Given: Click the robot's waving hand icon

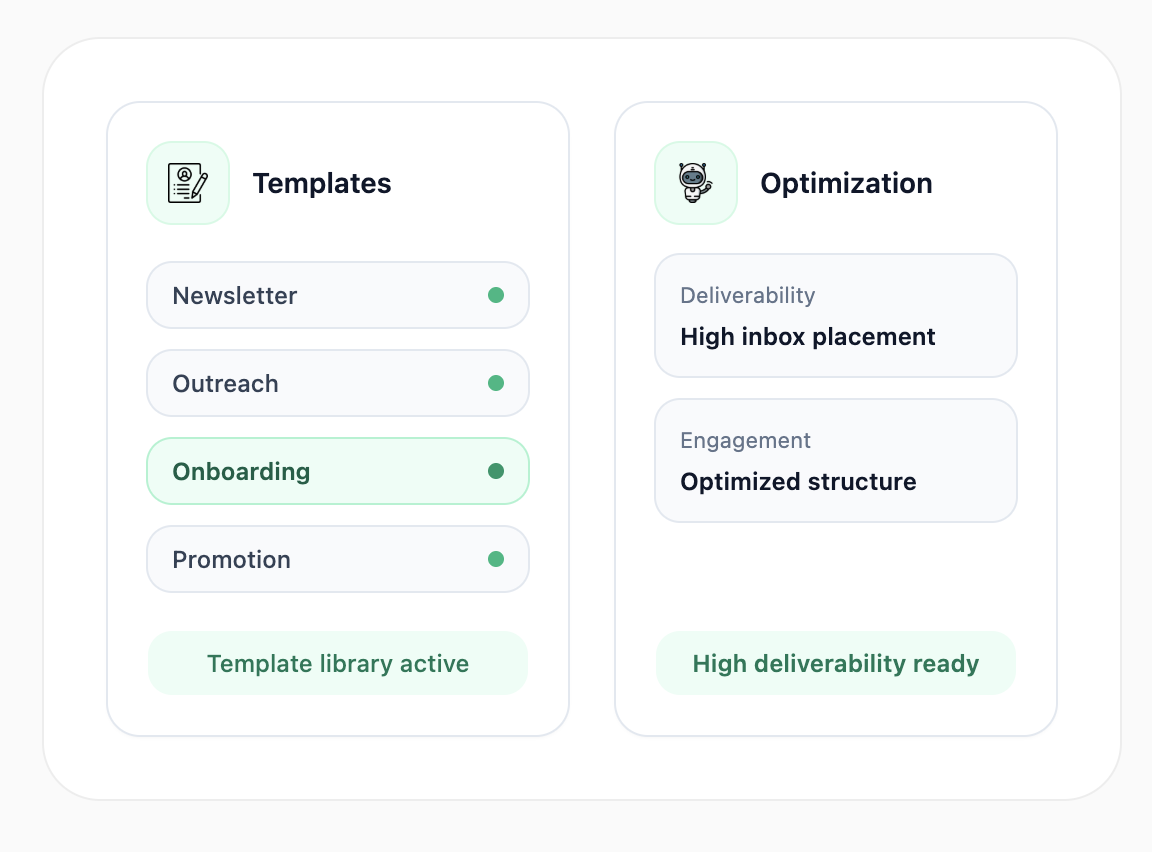Looking at the screenshot, I should coord(709,187).
